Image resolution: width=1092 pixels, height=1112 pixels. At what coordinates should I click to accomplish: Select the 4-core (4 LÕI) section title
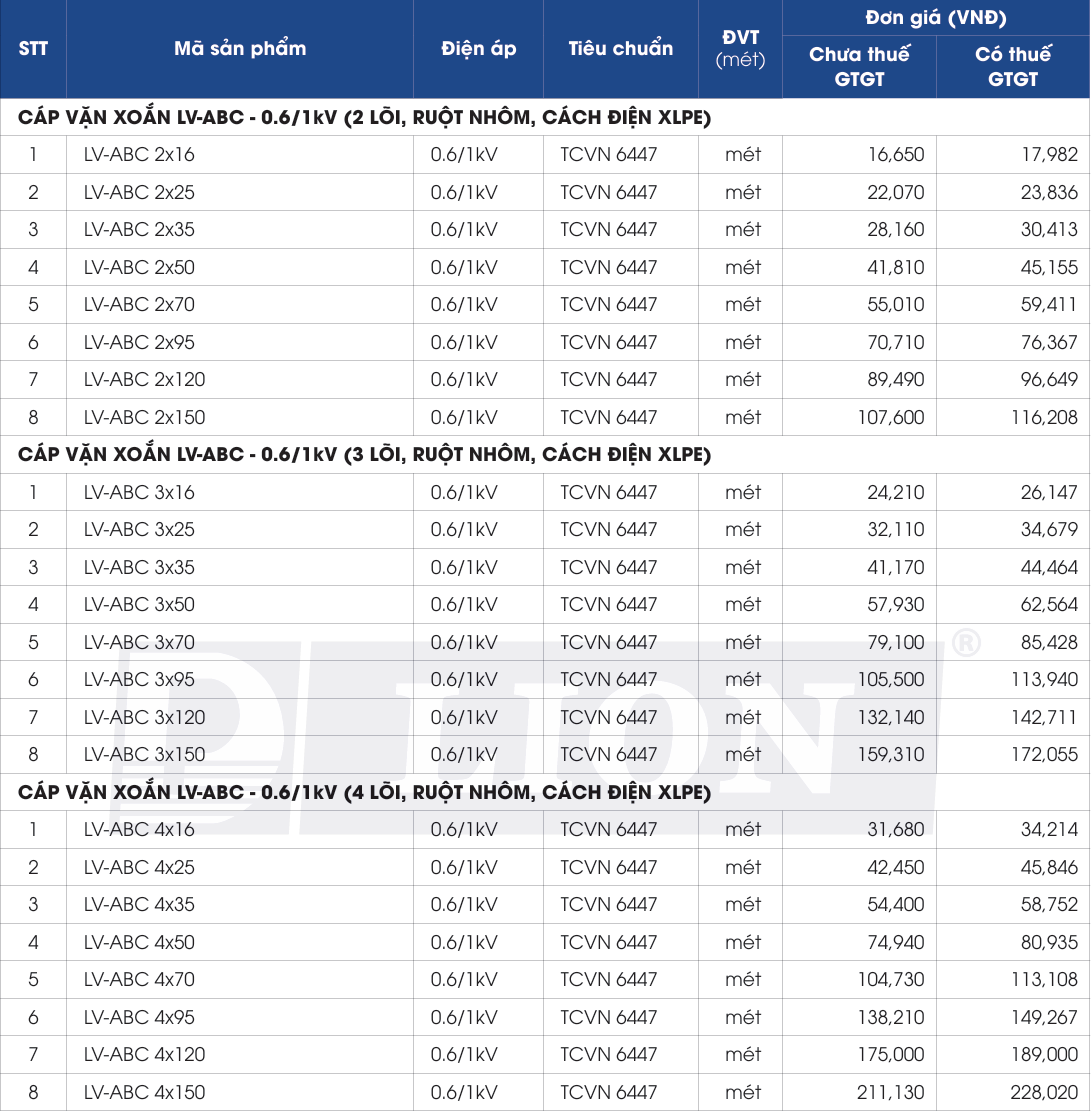click(364, 793)
